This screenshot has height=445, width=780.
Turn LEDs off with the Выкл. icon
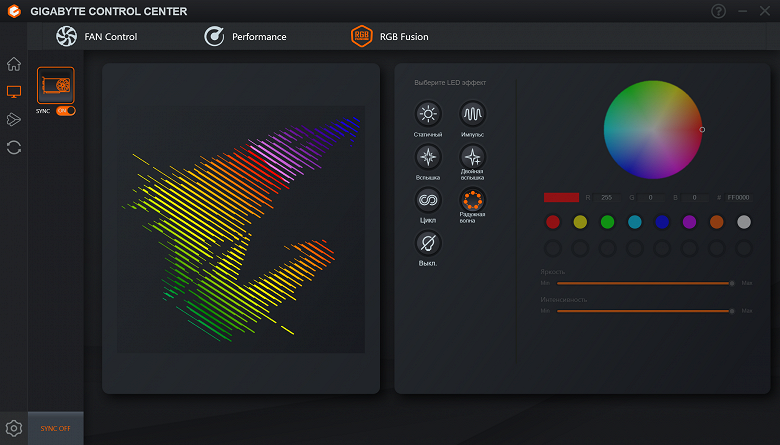pos(428,243)
